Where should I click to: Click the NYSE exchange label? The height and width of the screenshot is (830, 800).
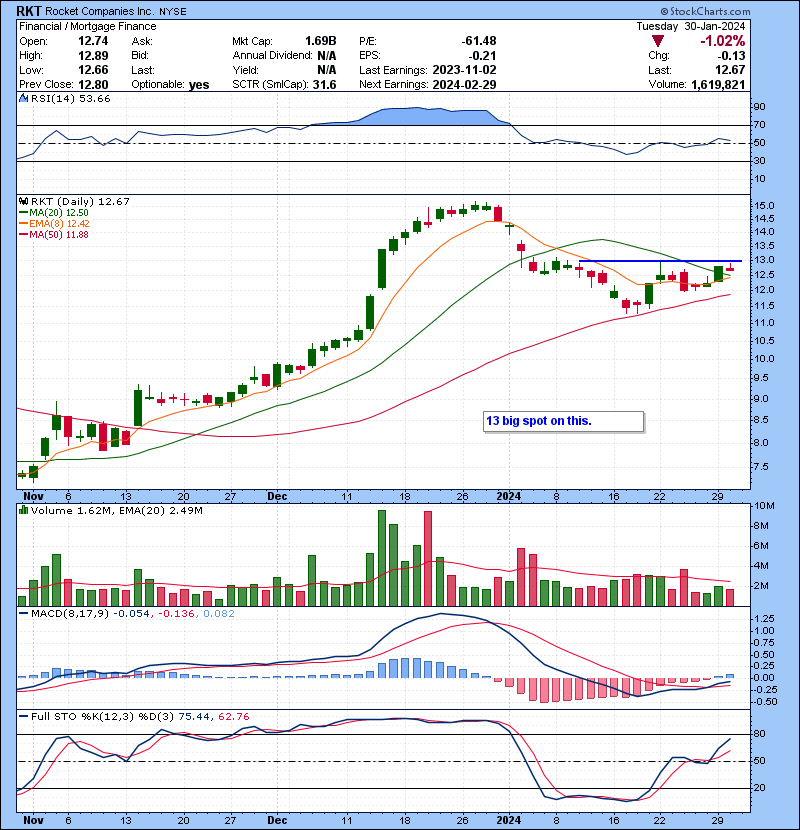pyautogui.click(x=173, y=12)
